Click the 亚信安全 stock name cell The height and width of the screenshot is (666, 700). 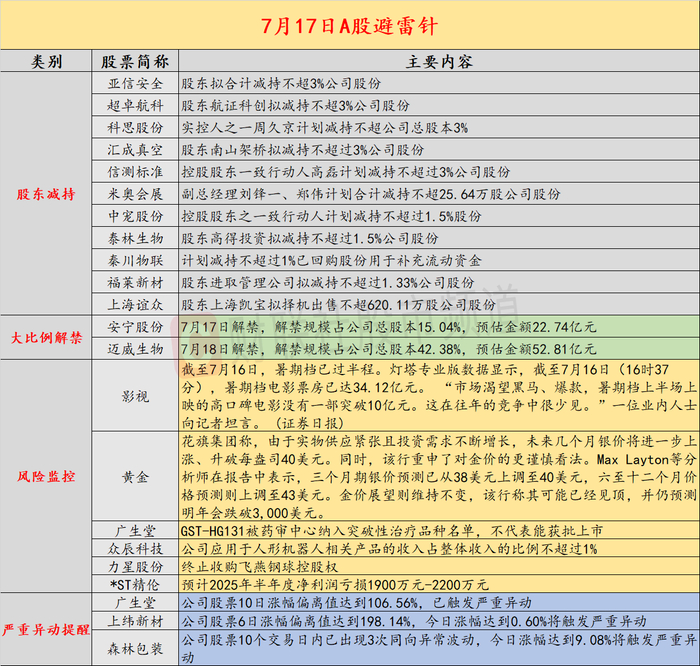tap(135, 83)
